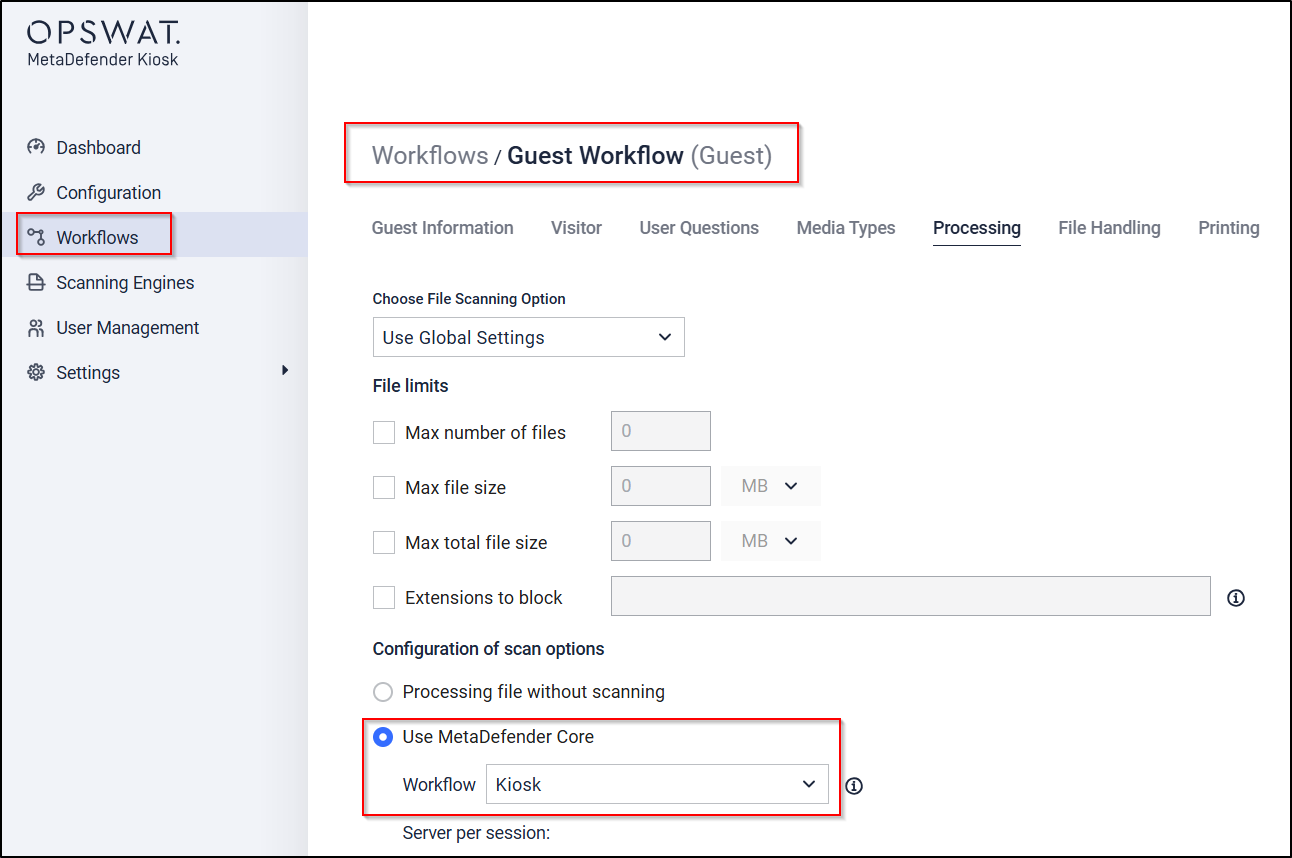This screenshot has width=1292, height=858.
Task: Click the Extensions to block text field
Action: (911, 596)
